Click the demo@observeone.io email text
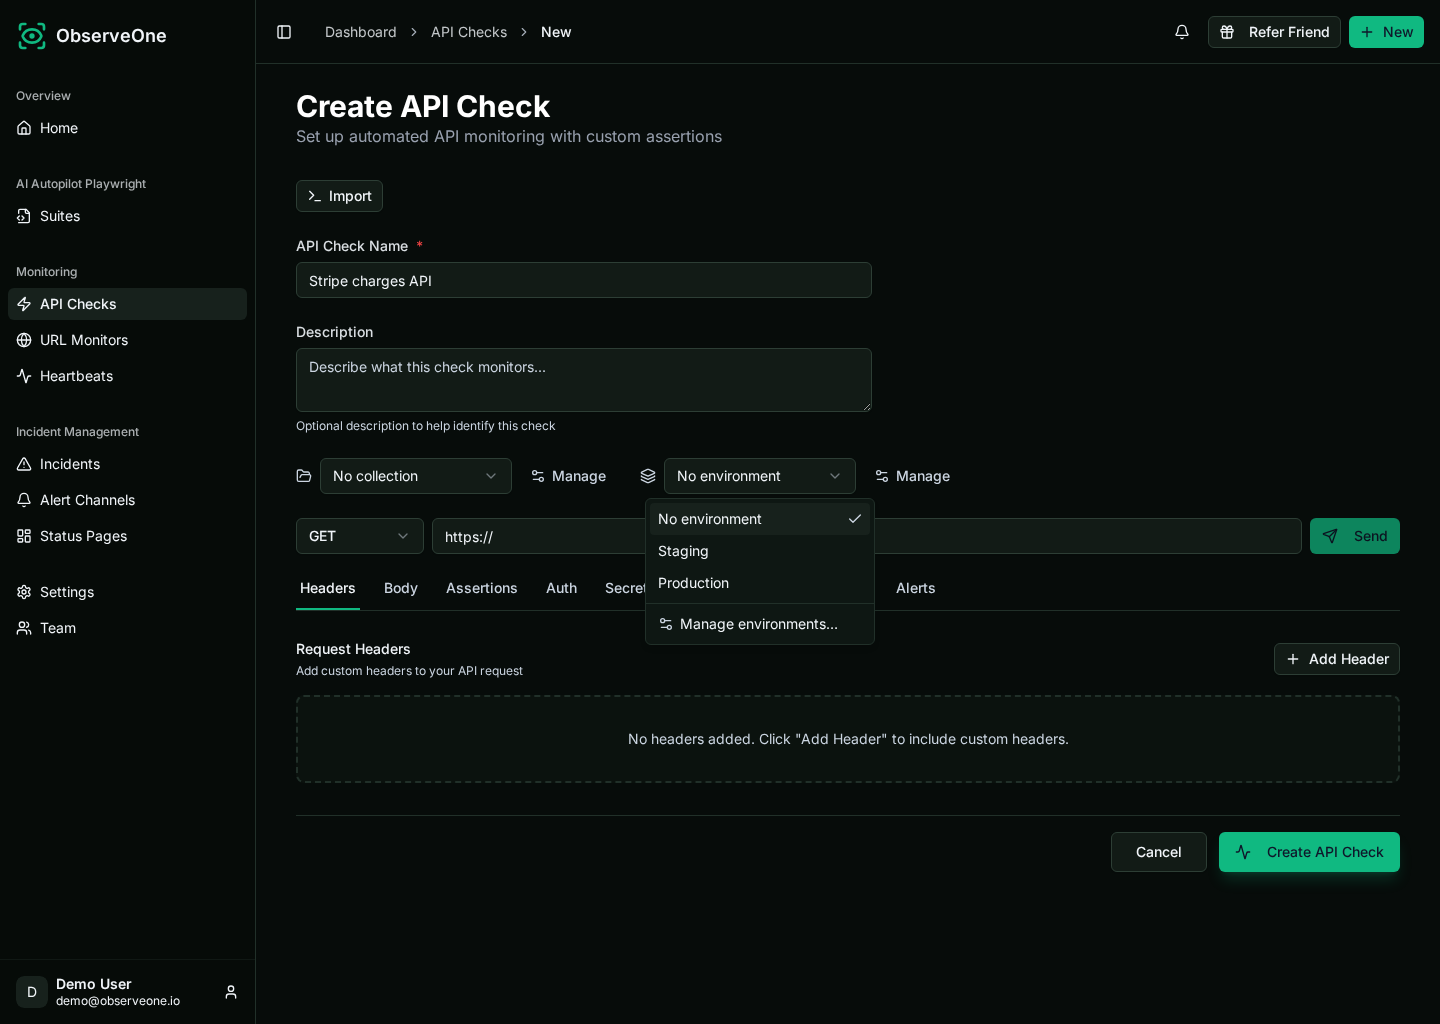The height and width of the screenshot is (1024, 1440). [118, 1001]
